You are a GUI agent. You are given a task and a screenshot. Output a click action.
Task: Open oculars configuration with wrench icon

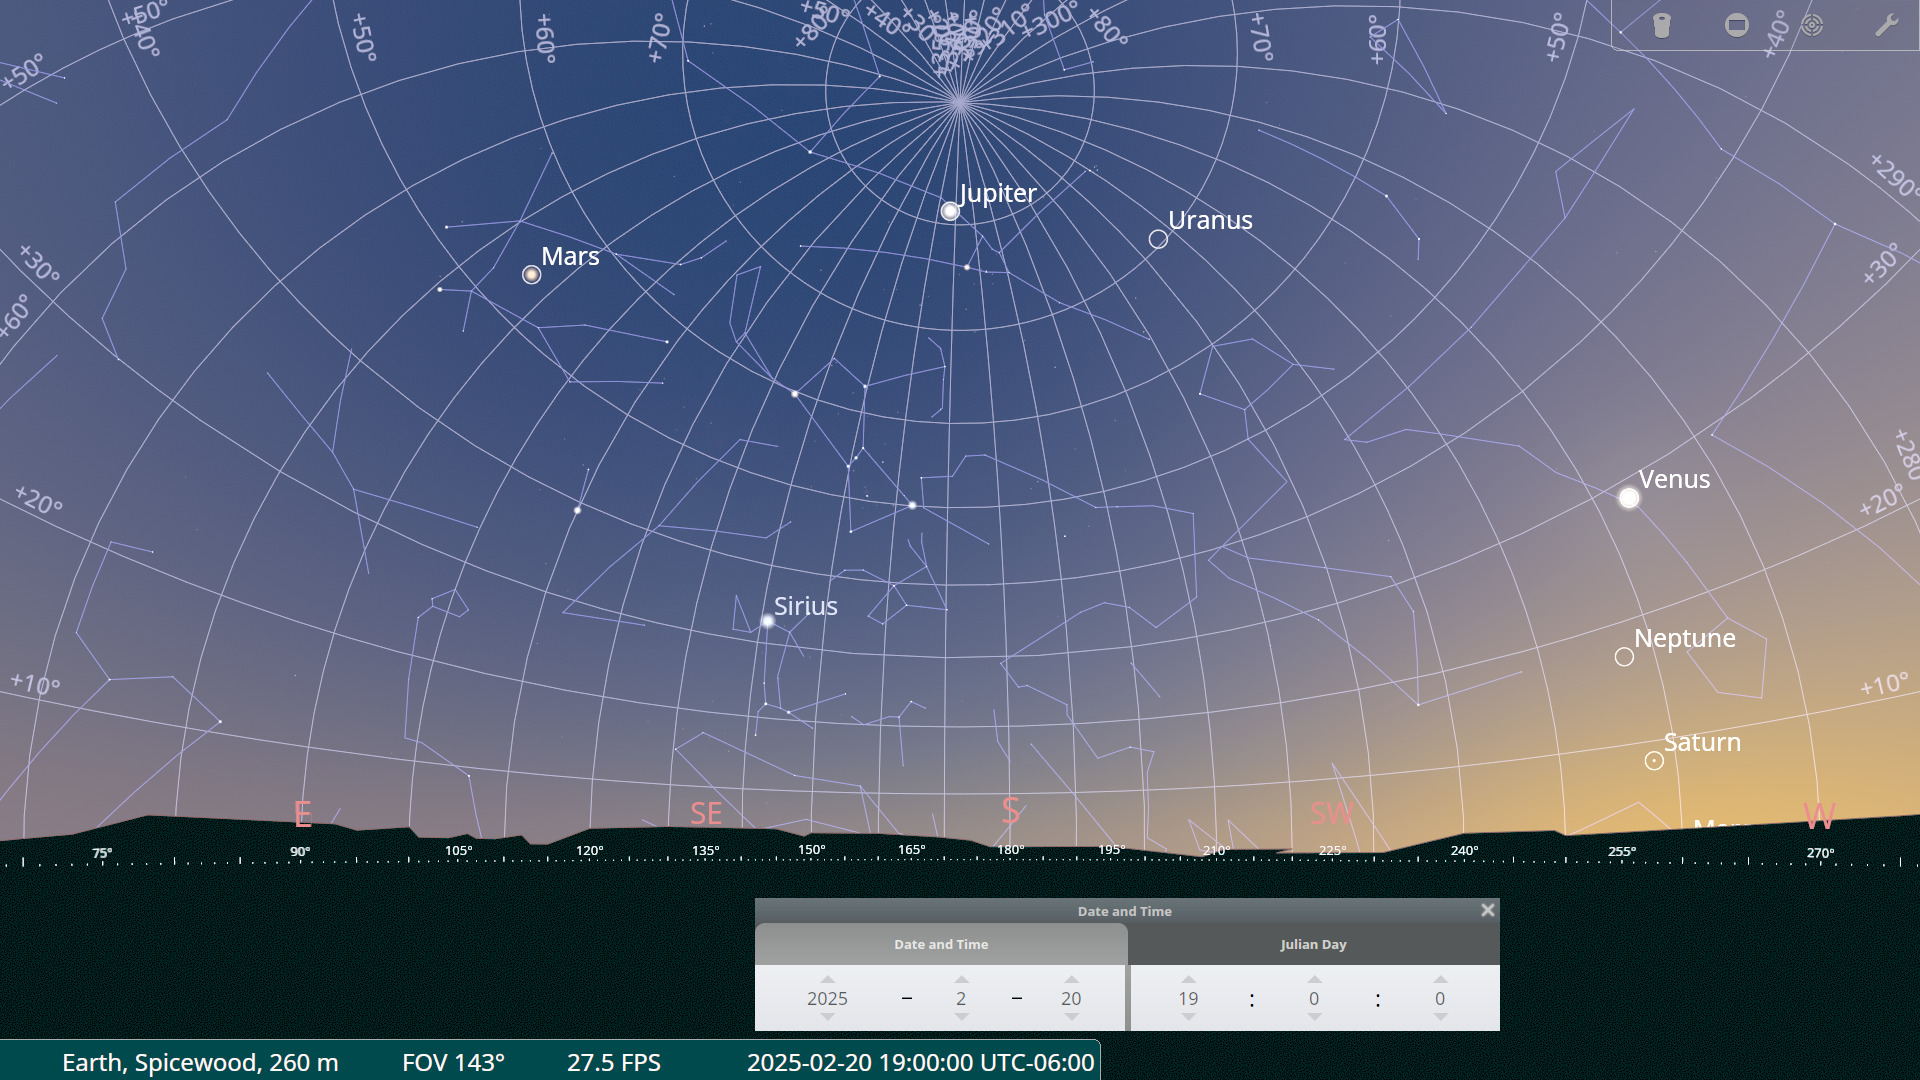[x=1886, y=26]
